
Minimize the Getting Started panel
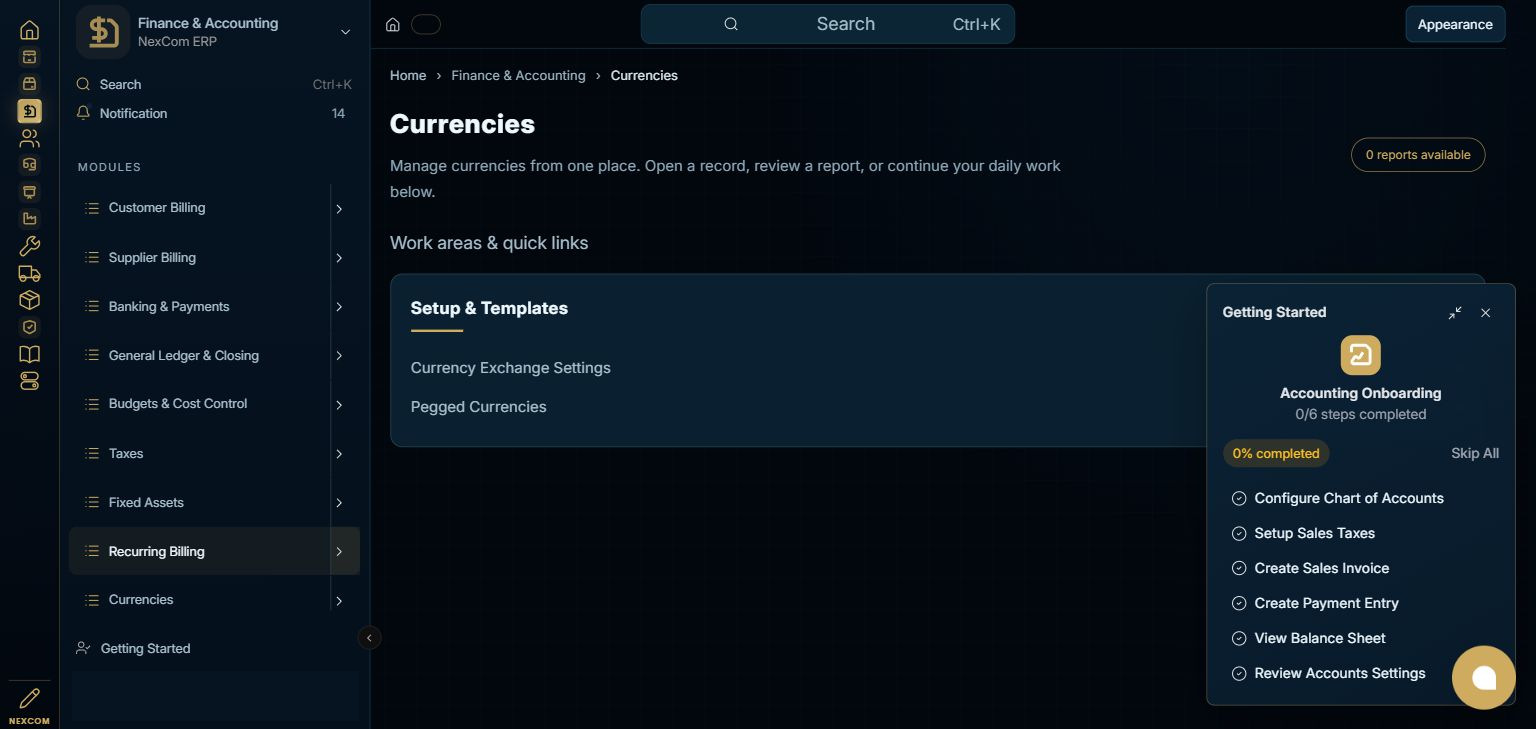point(1455,313)
